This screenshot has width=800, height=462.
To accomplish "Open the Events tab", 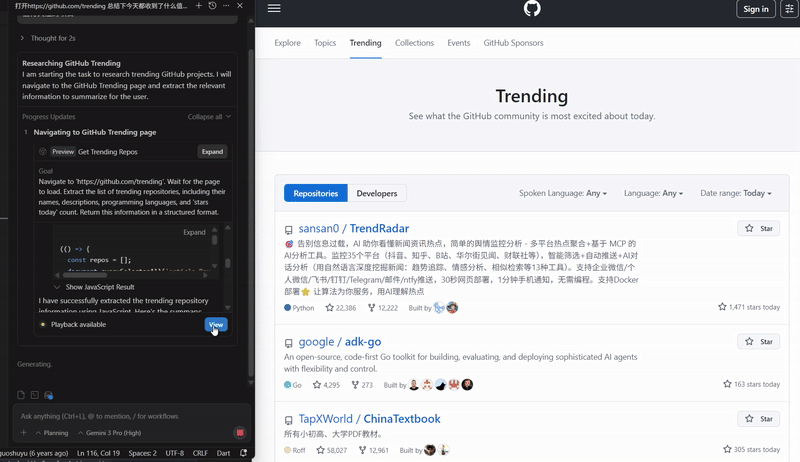I will [x=459, y=43].
